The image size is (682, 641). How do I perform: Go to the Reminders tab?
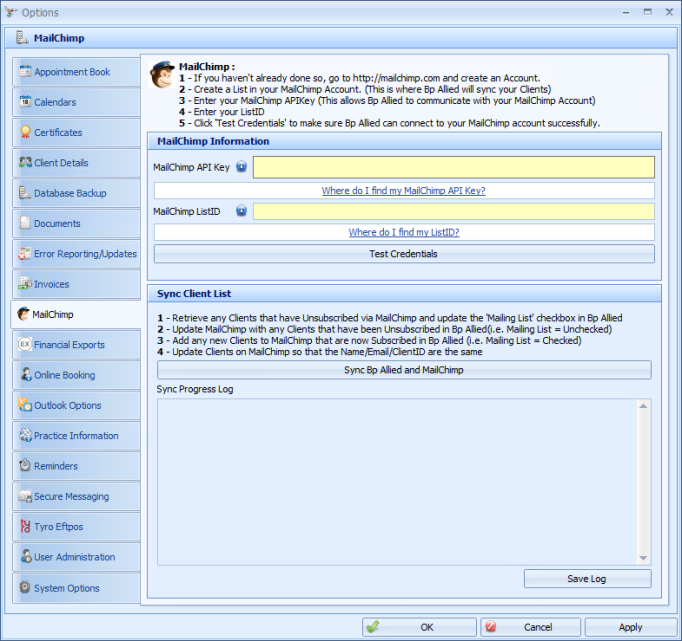point(76,466)
